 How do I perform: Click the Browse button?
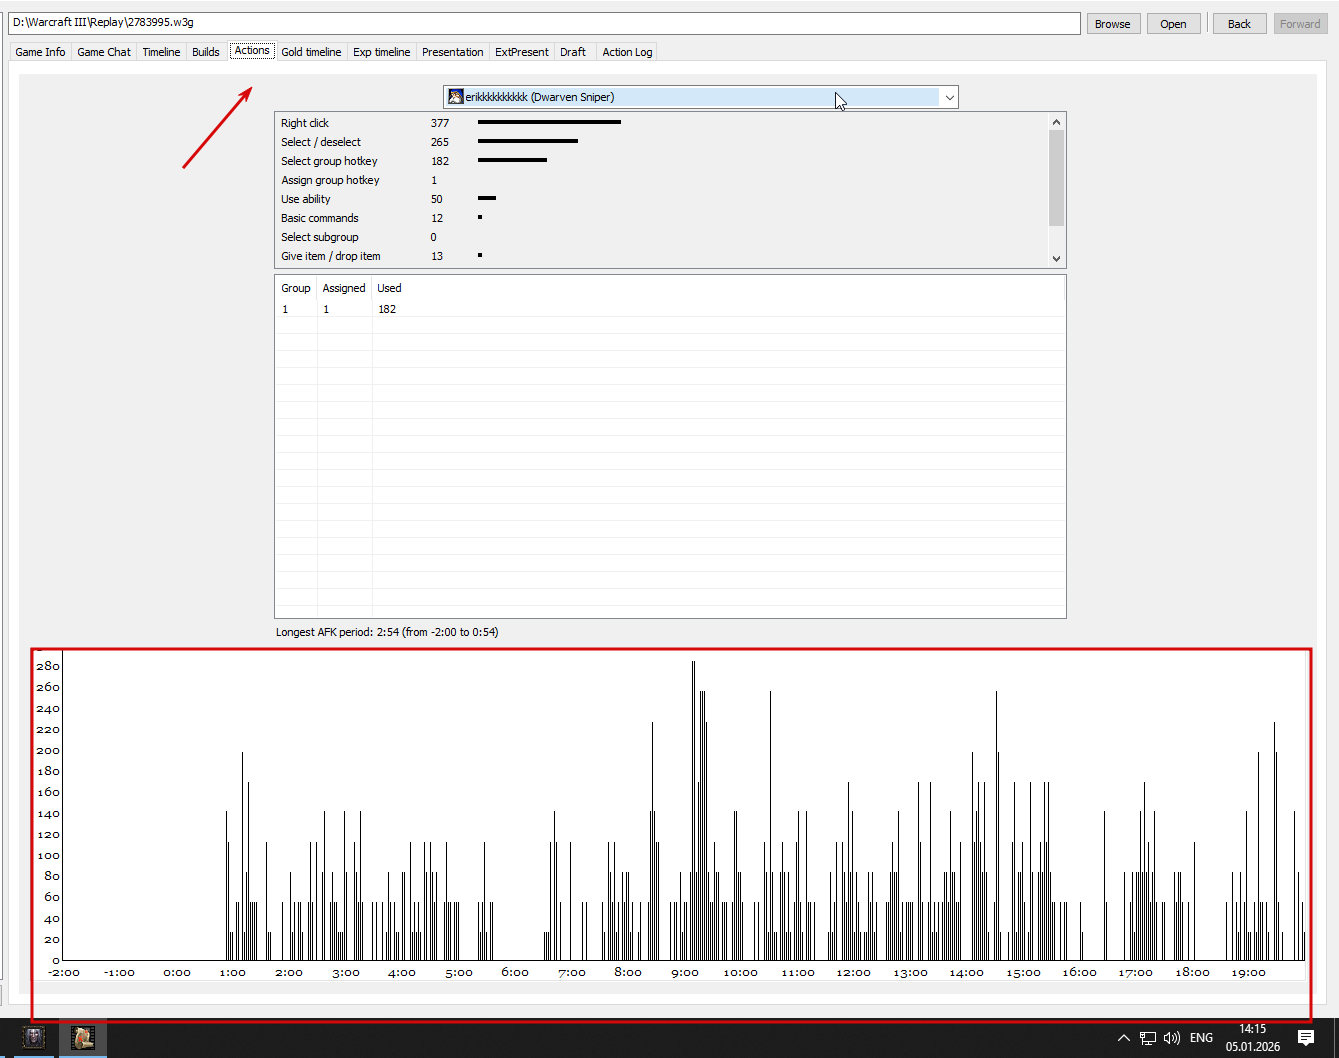(1112, 24)
